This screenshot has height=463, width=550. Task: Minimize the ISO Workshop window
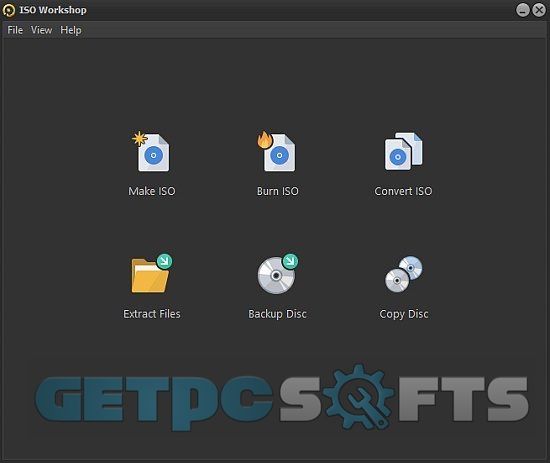(522, 10)
